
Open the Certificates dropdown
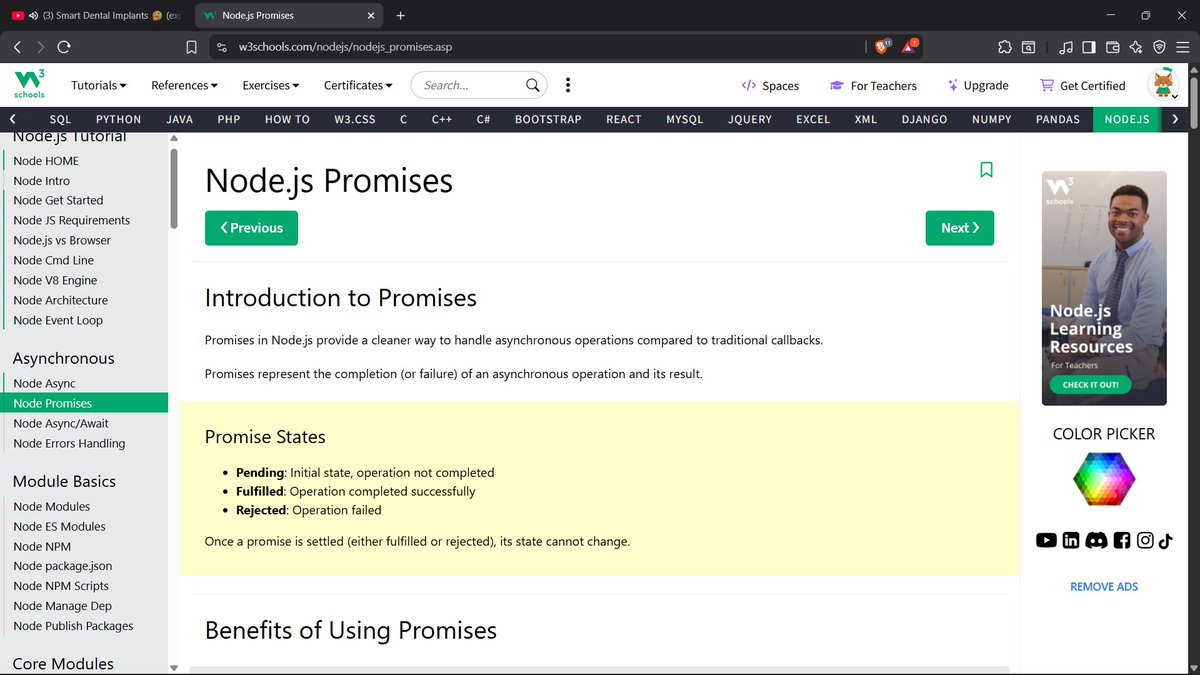click(x=358, y=85)
